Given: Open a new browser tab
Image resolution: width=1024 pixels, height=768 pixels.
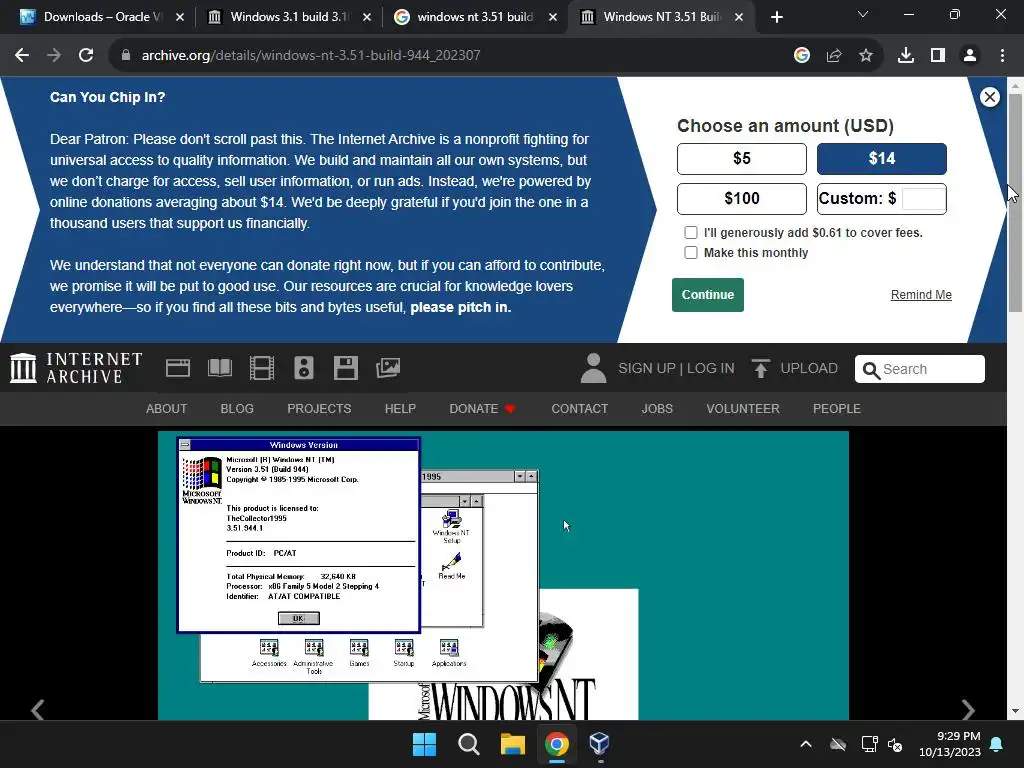Looking at the screenshot, I should pyautogui.click(x=776, y=18).
